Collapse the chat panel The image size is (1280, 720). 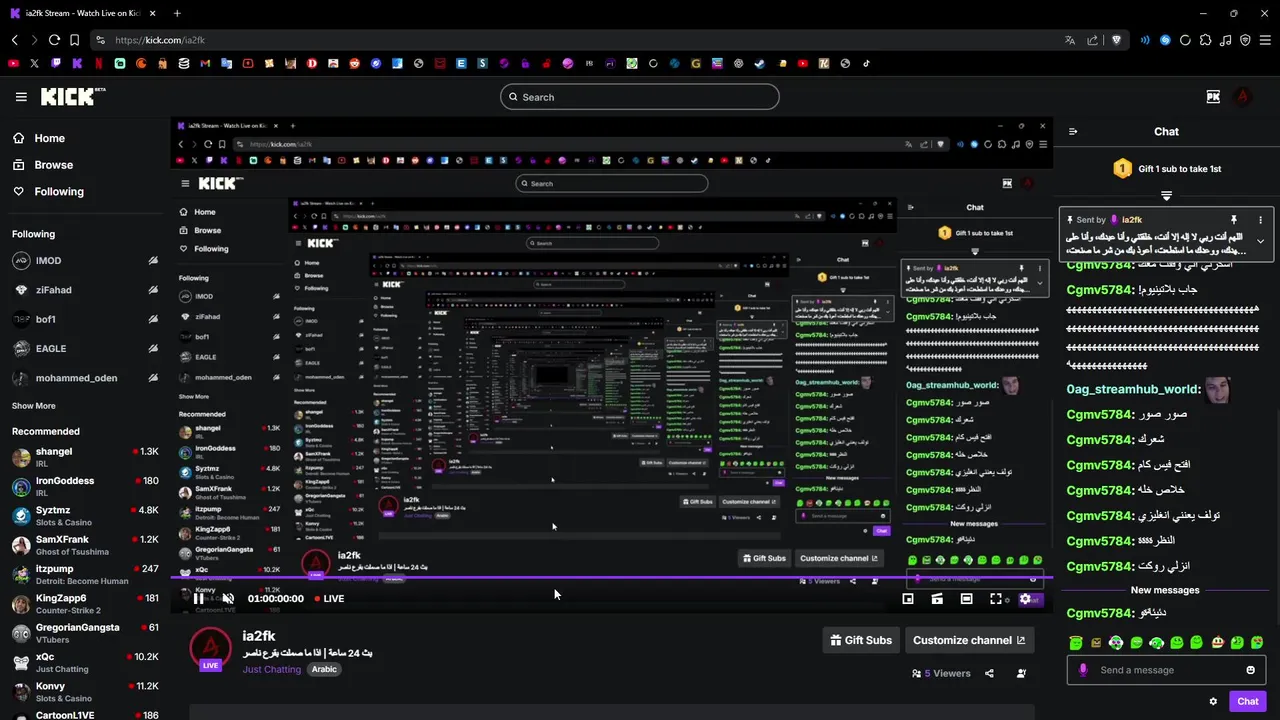pos(1073,131)
